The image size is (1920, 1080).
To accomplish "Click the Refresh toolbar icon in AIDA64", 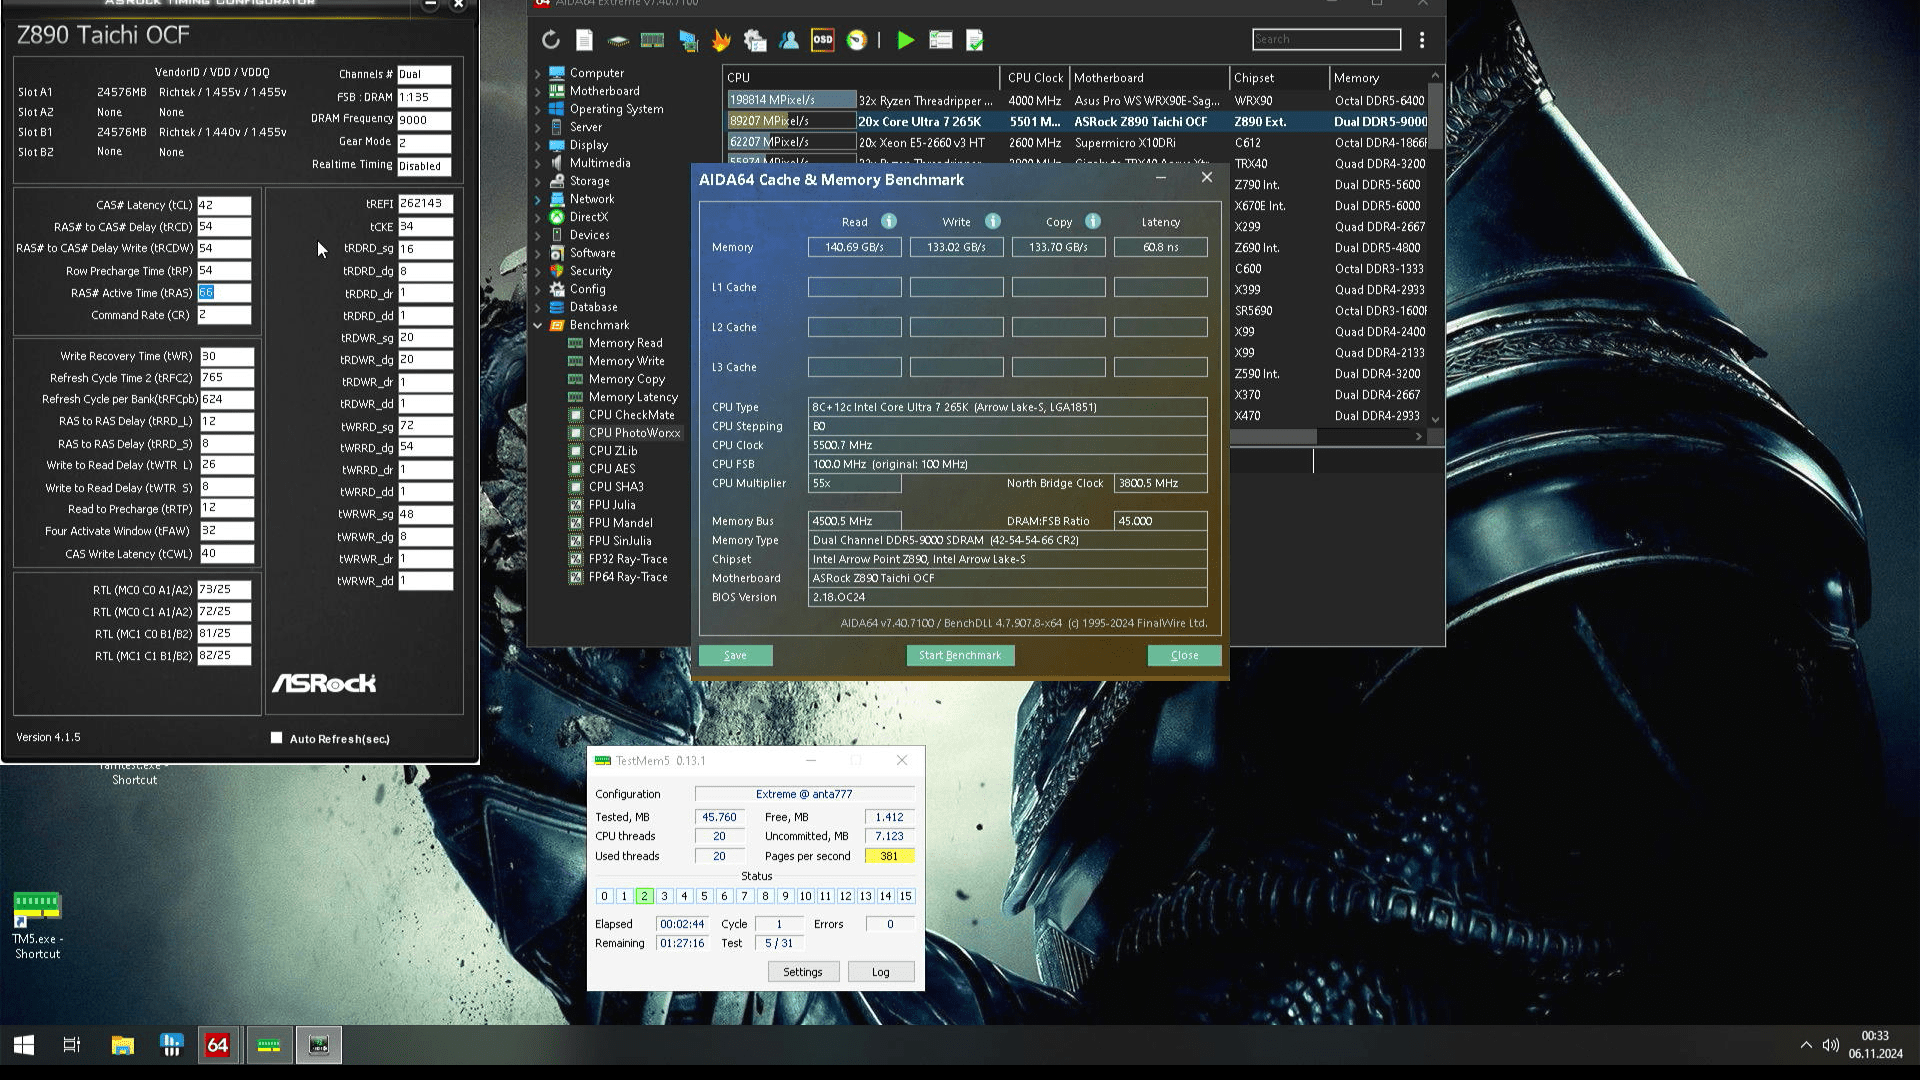I will point(551,40).
